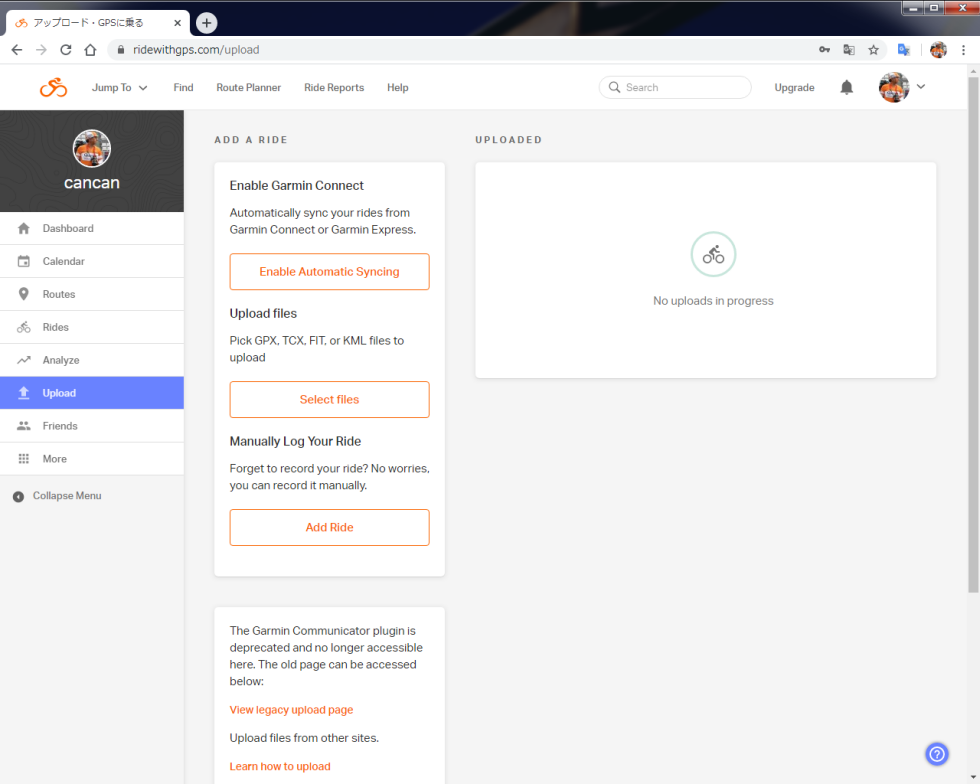Image resolution: width=980 pixels, height=784 pixels.
Task: Open Learn how to upload link
Action: click(280, 766)
